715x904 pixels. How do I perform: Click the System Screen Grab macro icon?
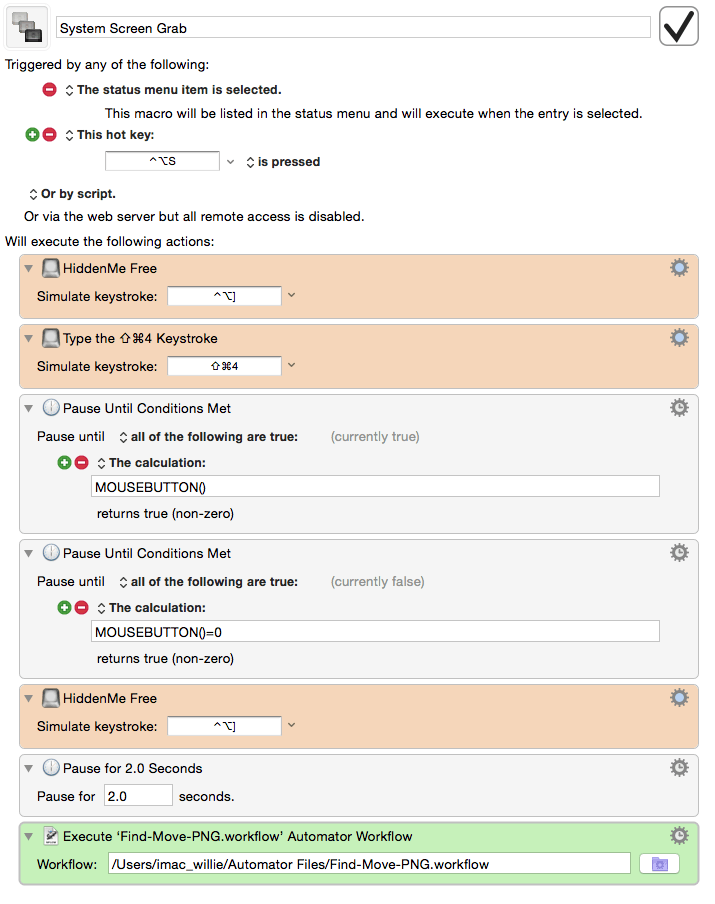tap(27, 27)
